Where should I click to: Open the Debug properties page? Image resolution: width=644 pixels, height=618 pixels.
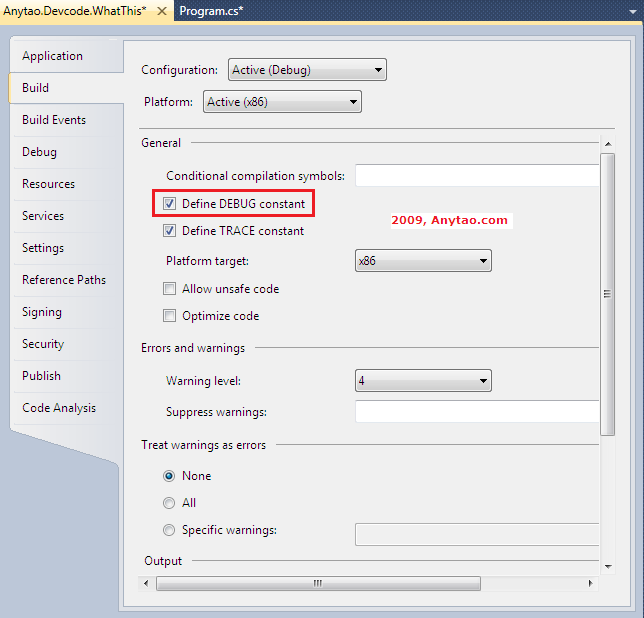pos(39,152)
